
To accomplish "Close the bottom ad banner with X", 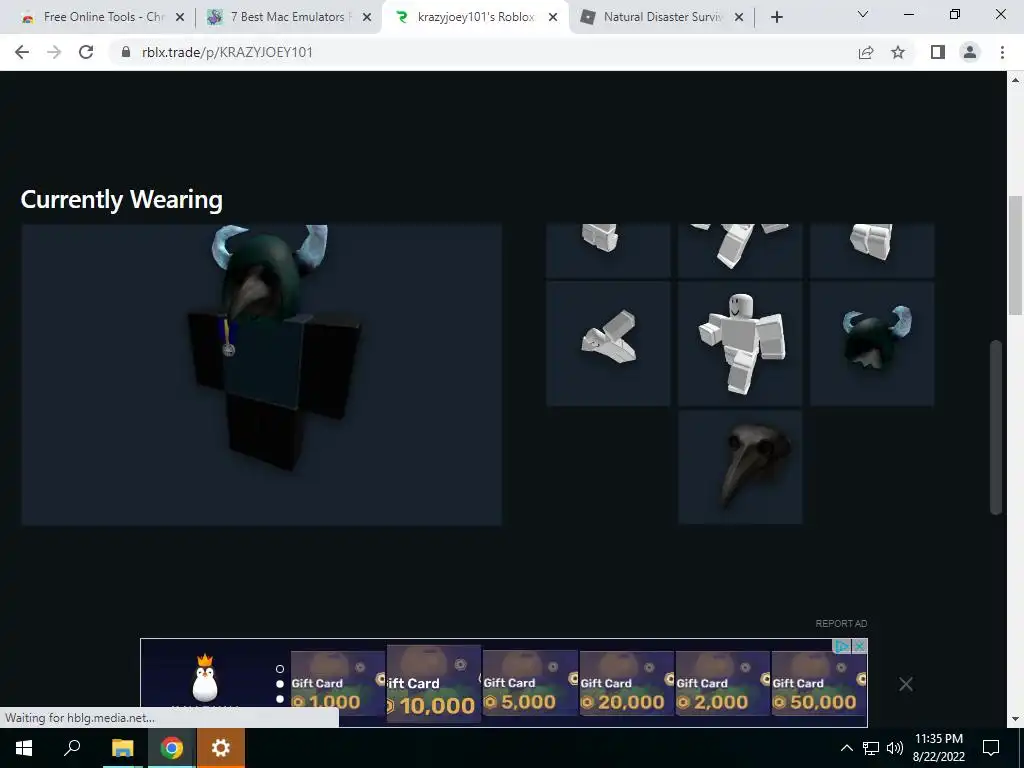I will pos(905,684).
